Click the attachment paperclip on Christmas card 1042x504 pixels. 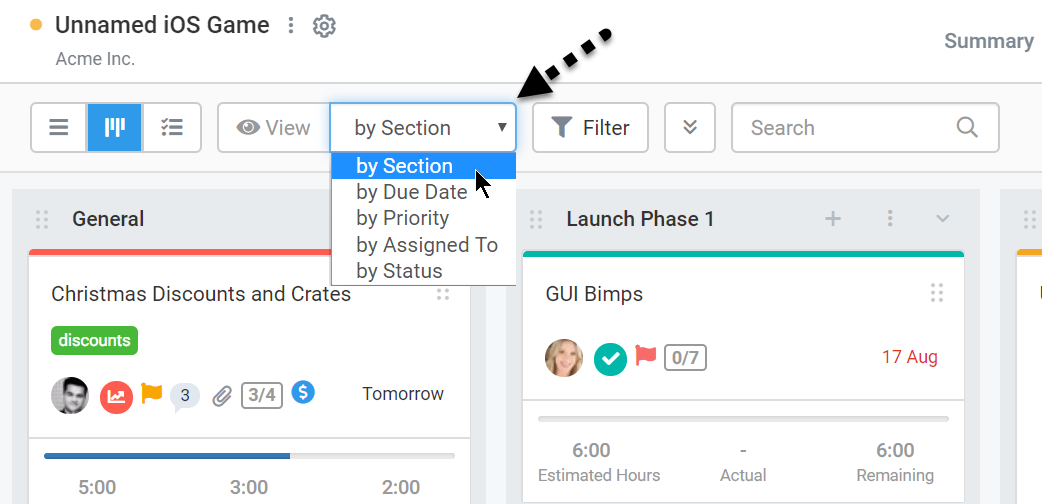click(222, 397)
